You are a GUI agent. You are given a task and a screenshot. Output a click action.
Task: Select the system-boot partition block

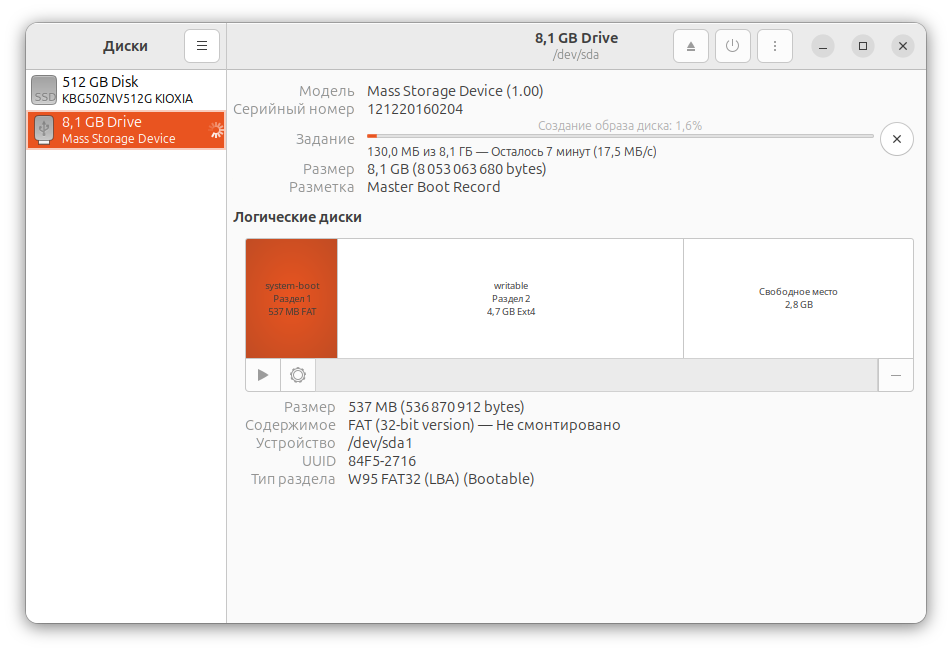(291, 298)
